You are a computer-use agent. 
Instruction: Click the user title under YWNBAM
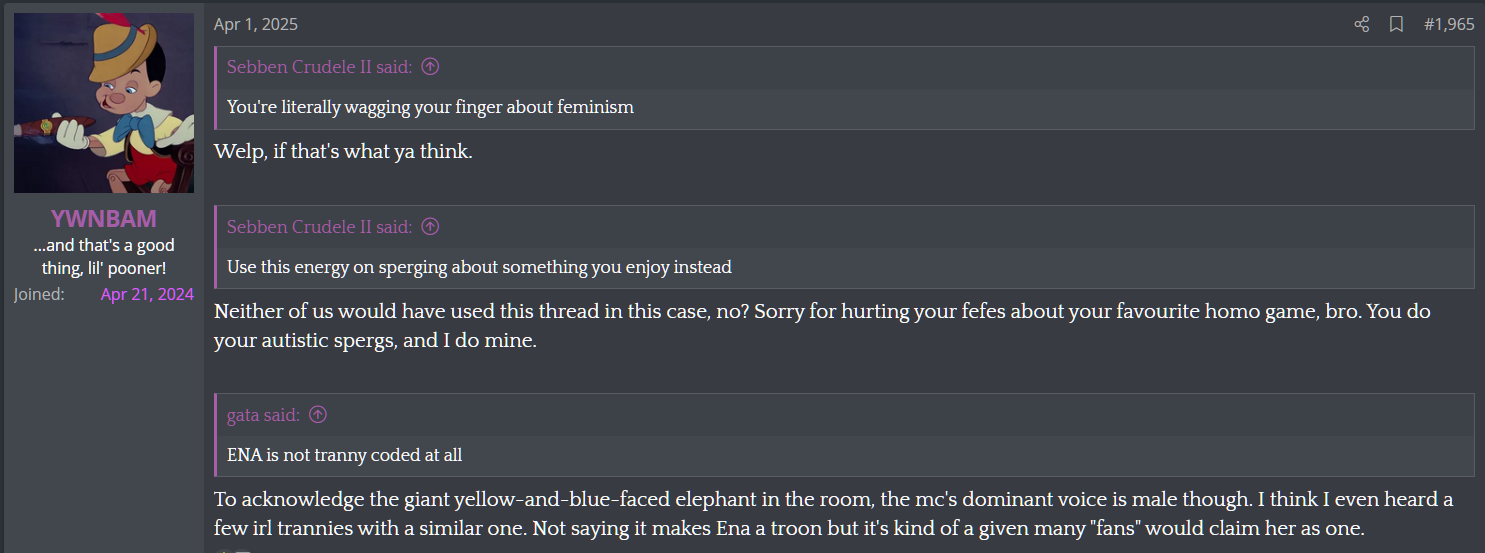[104, 256]
